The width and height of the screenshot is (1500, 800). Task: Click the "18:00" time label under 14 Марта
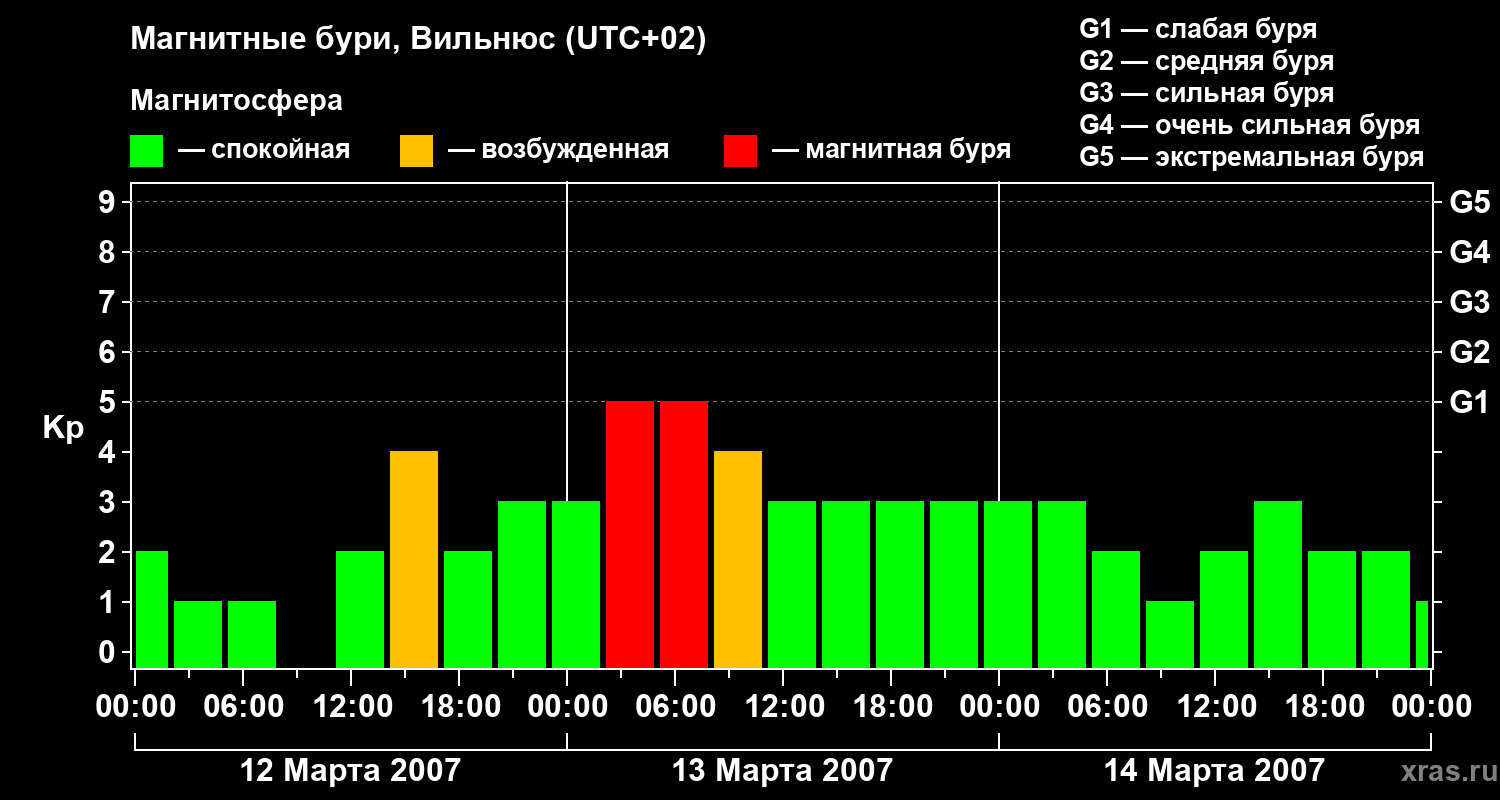[x=1323, y=706]
